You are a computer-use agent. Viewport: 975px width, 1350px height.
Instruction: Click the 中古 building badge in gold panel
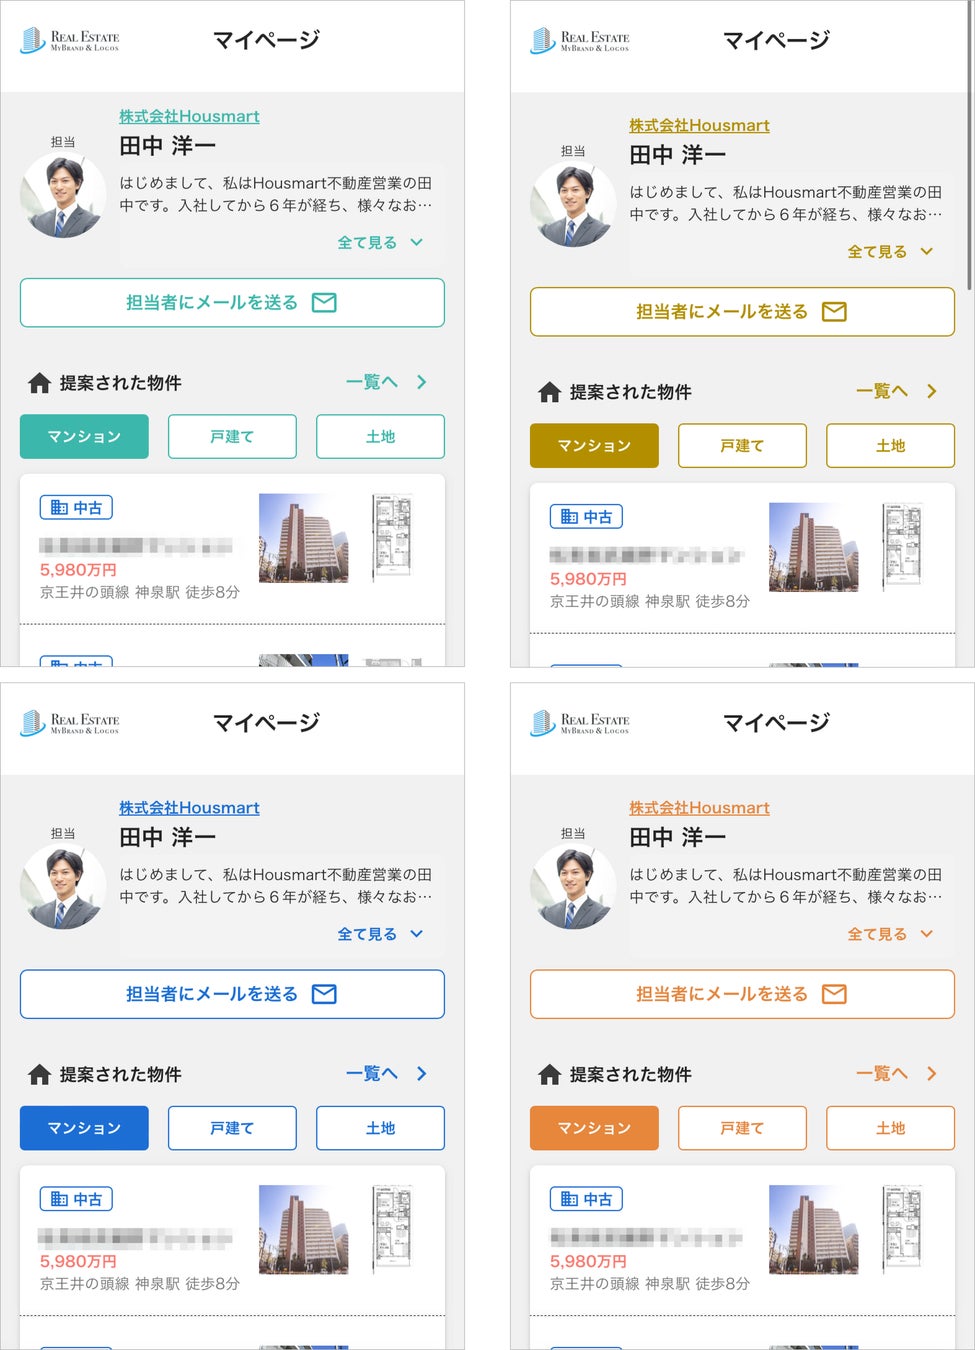586,516
